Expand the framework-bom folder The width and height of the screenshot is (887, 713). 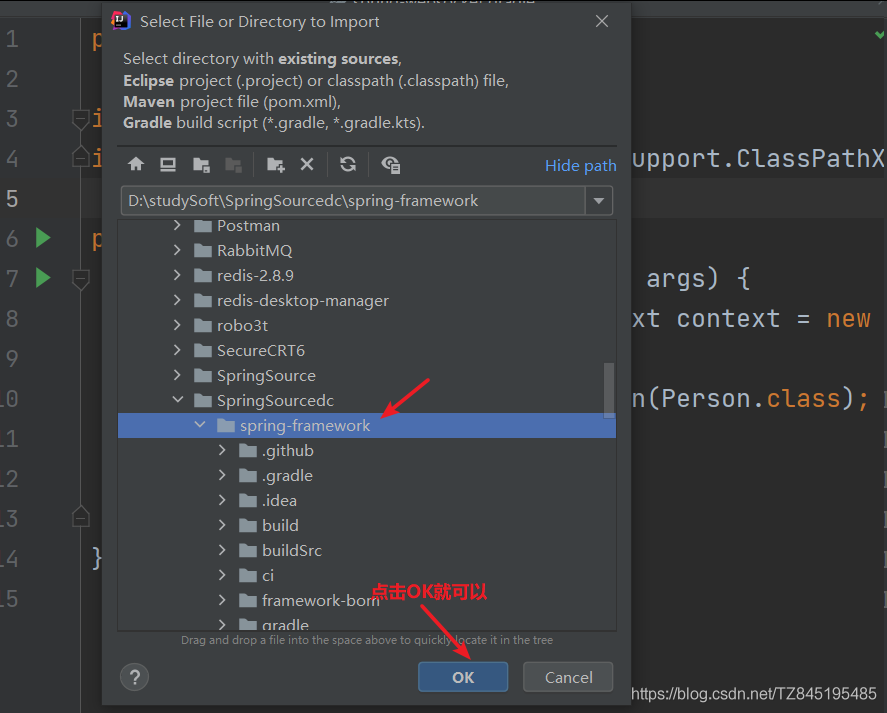coord(222,600)
